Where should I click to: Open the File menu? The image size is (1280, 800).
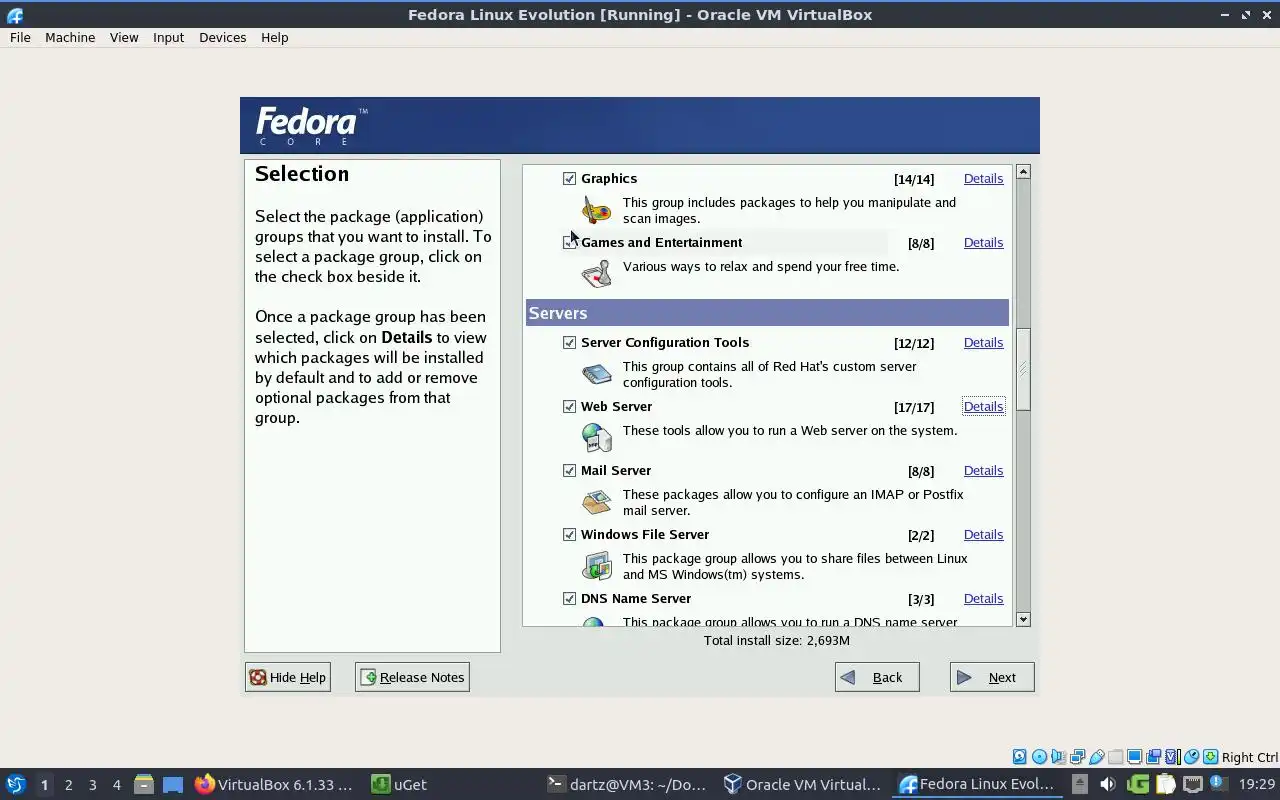(20, 37)
